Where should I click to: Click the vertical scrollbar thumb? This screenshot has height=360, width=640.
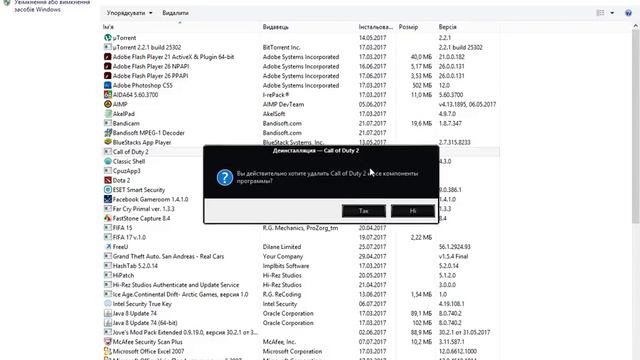pos(636,127)
